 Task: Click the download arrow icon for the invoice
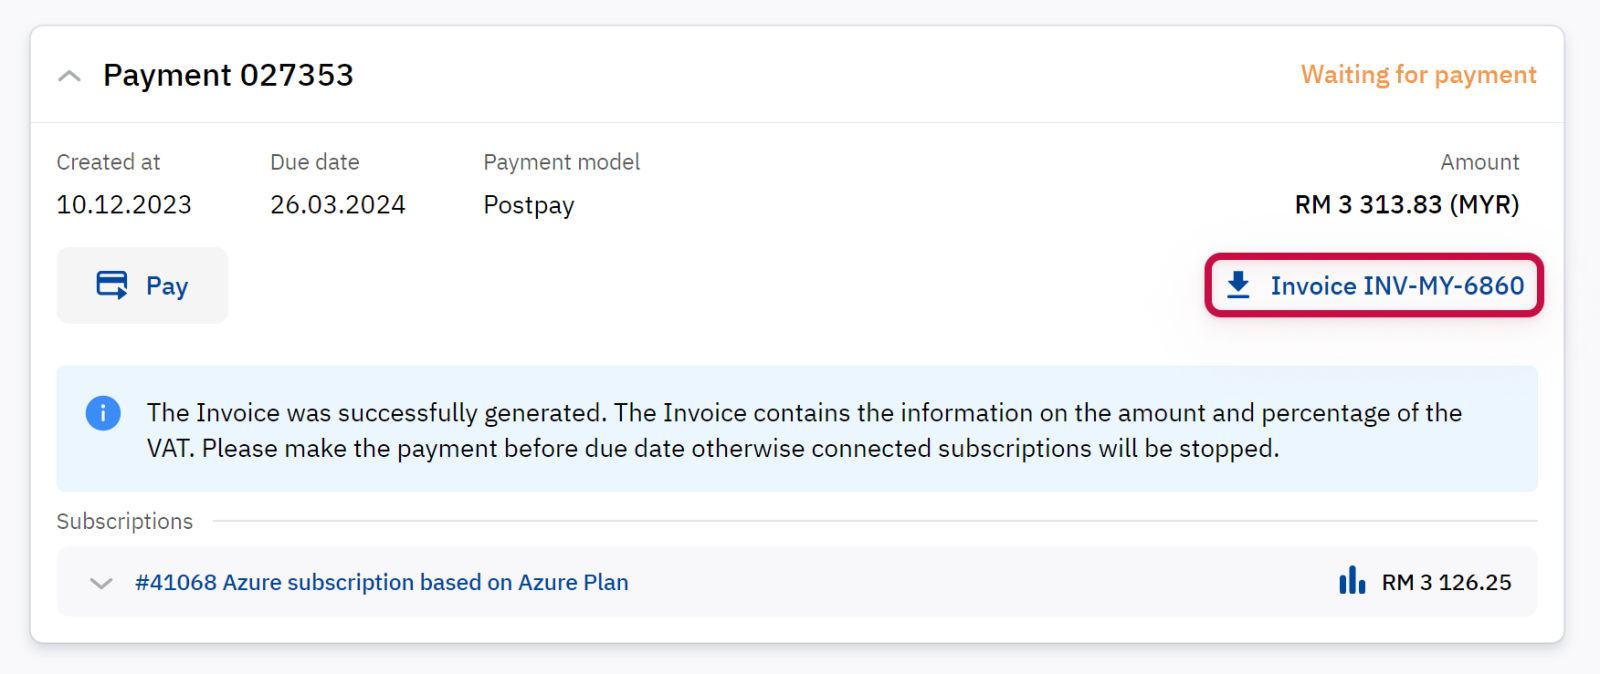tap(1238, 285)
